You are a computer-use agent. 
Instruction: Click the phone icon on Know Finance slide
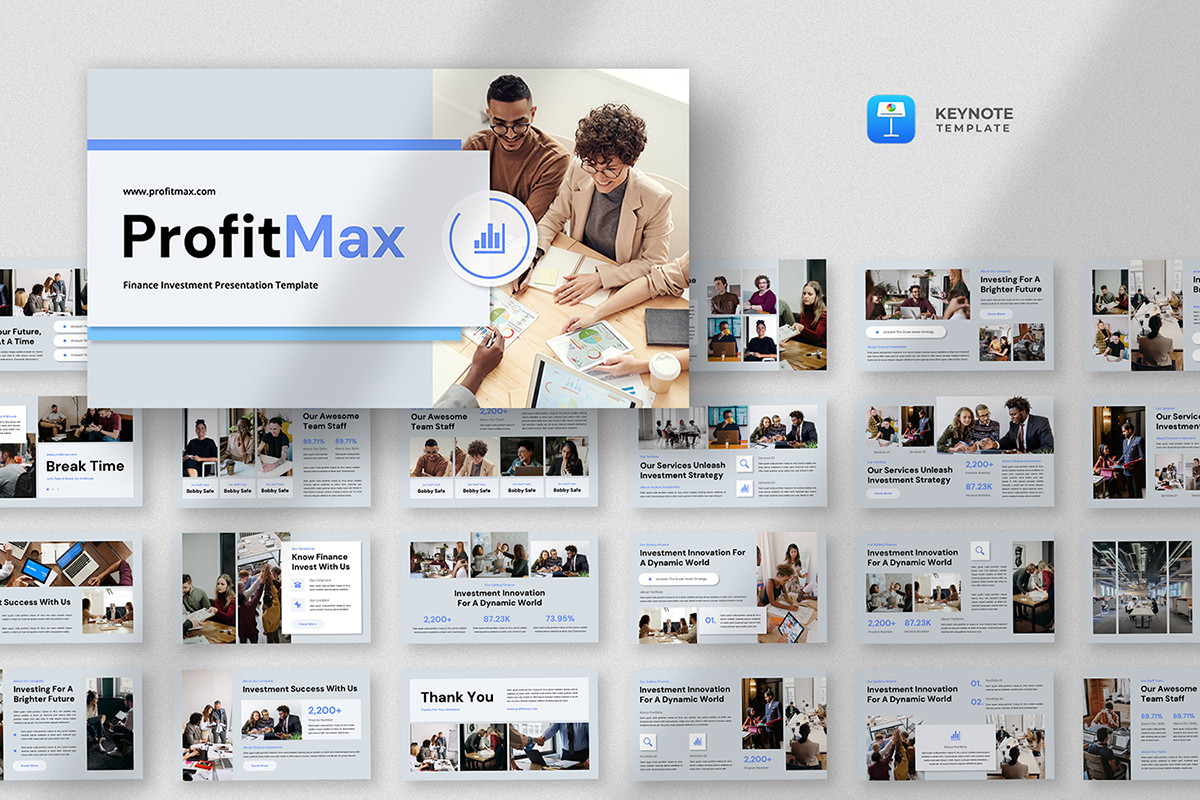coord(299,585)
